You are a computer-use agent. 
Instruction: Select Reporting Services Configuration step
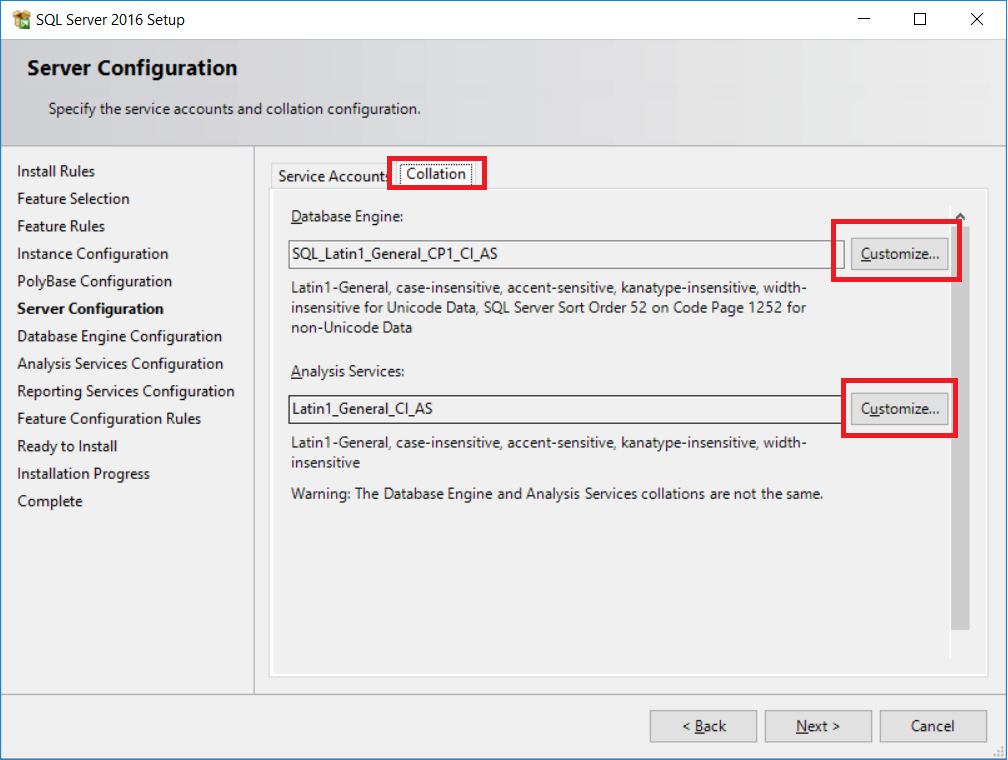tap(126, 392)
